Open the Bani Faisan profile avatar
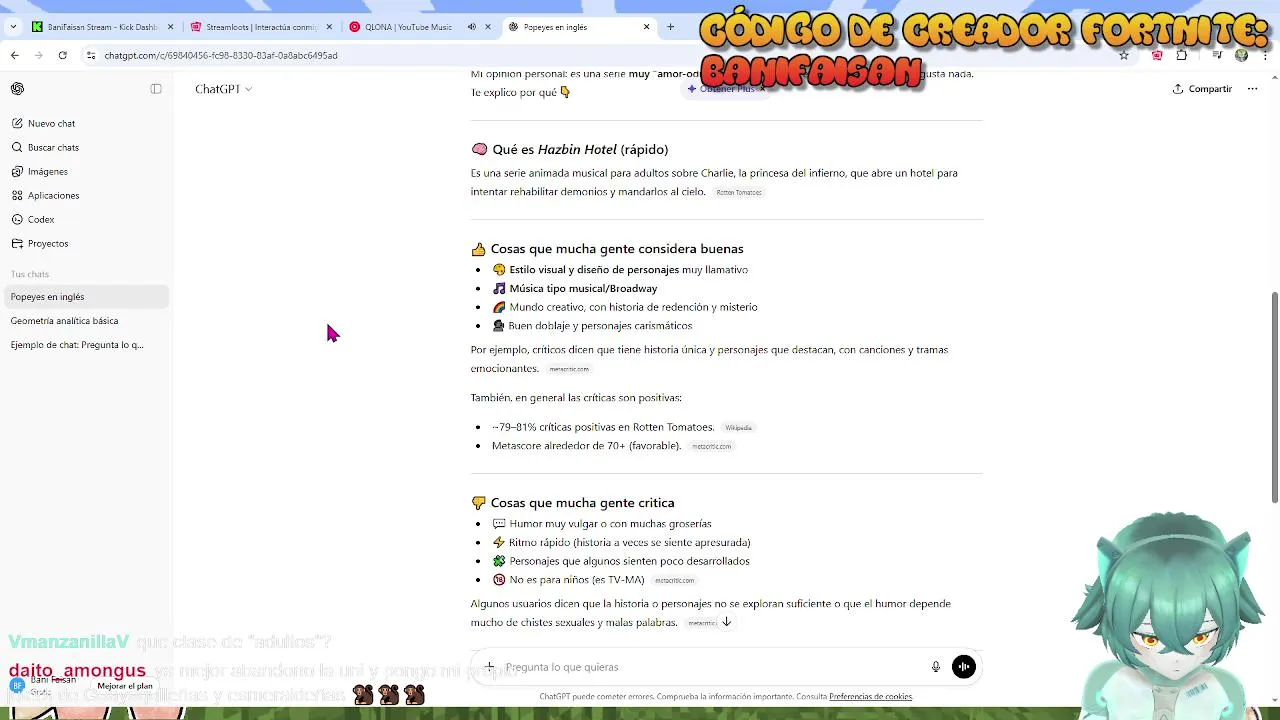1280x720 pixels. point(17,686)
